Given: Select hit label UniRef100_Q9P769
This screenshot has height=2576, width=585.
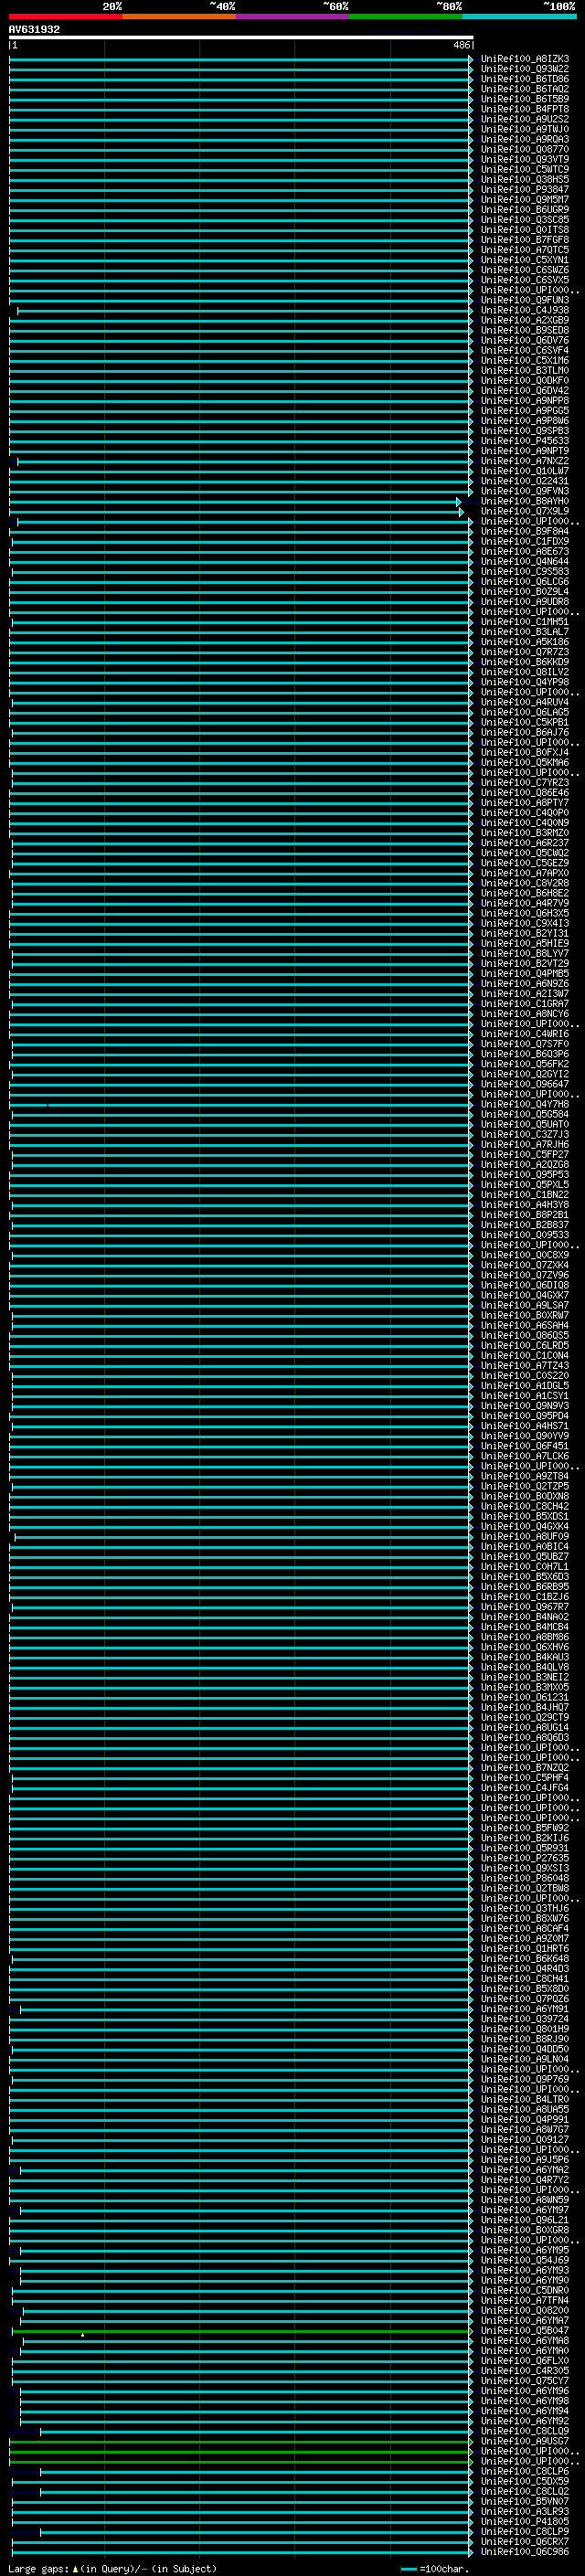Looking at the screenshot, I should [525, 2079].
